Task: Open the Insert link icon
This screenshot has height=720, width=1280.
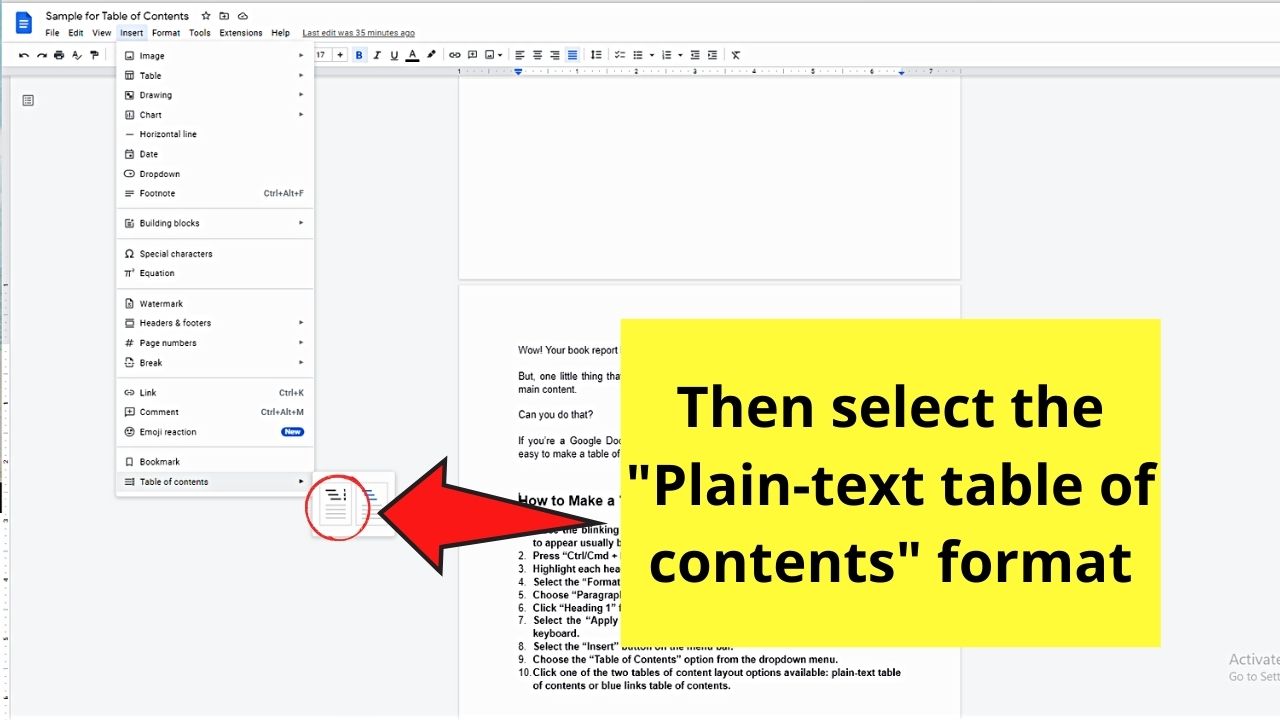Action: [454, 55]
